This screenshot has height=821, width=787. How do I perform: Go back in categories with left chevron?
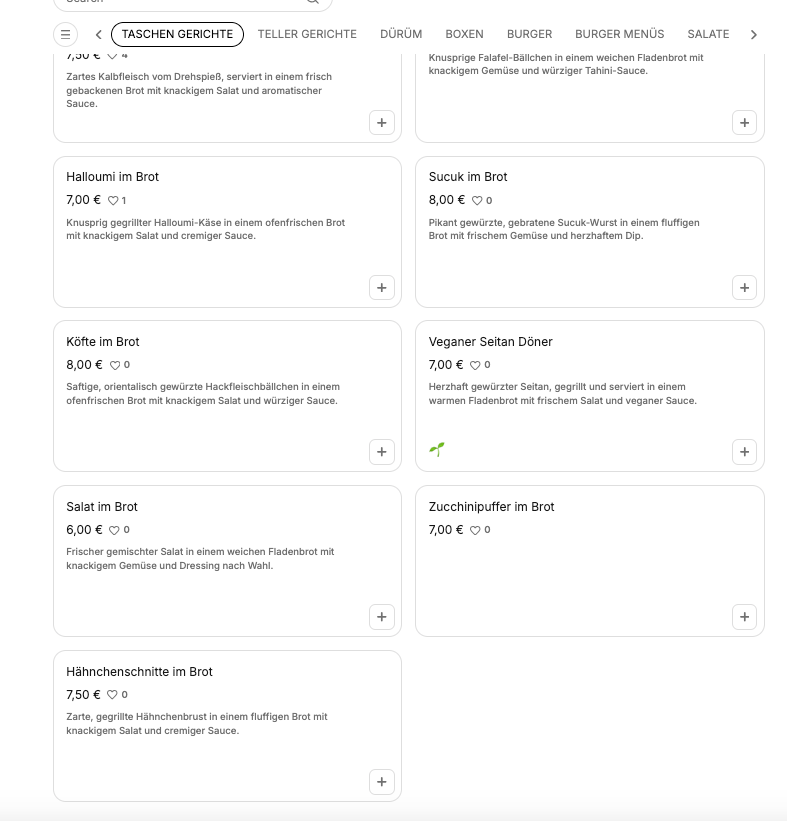[98, 35]
